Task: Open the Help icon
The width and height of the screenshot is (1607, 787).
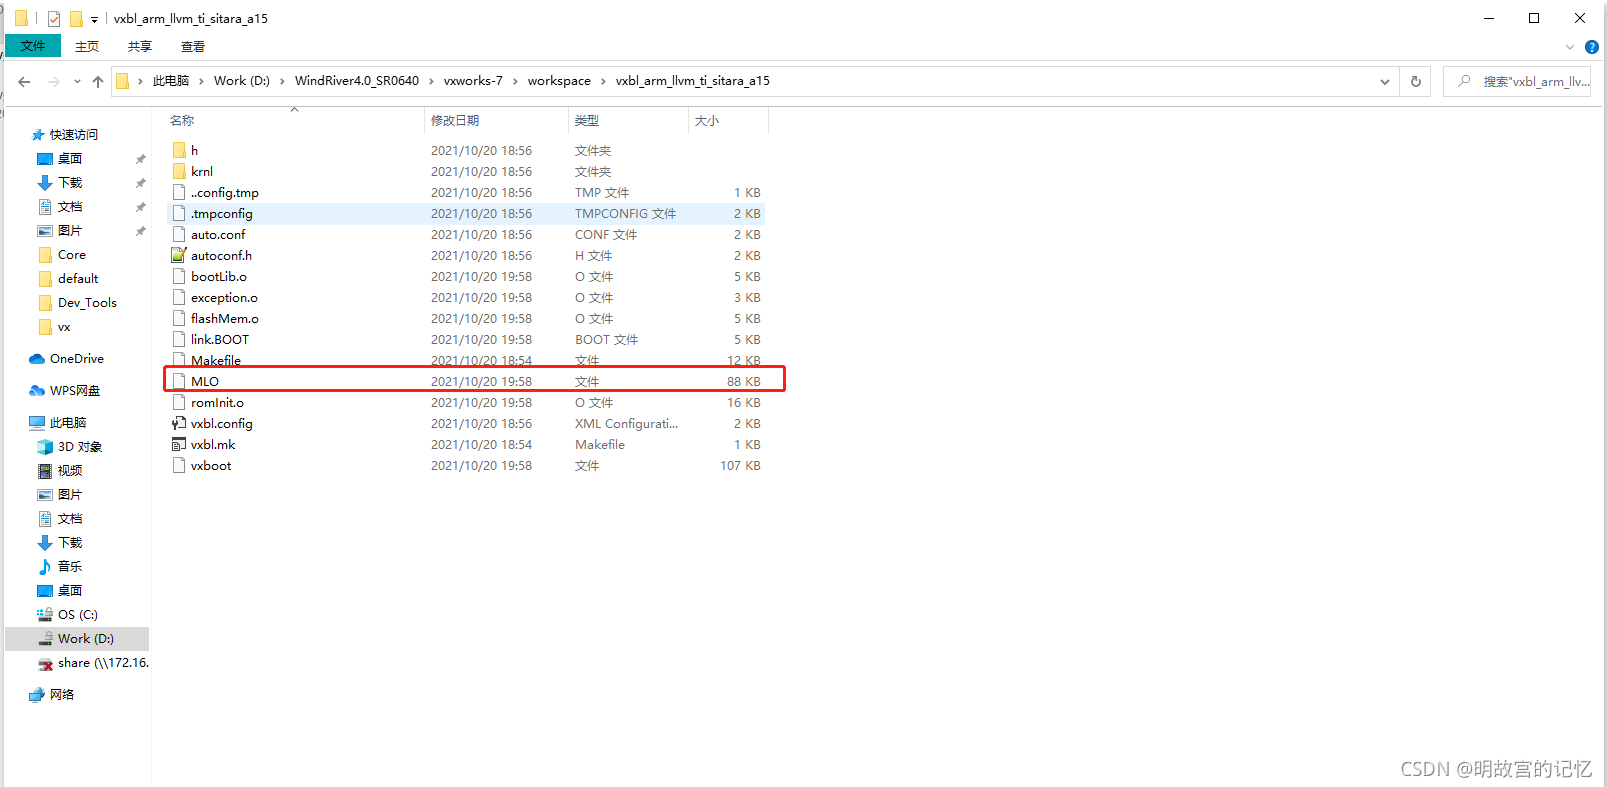Action: [x=1592, y=47]
